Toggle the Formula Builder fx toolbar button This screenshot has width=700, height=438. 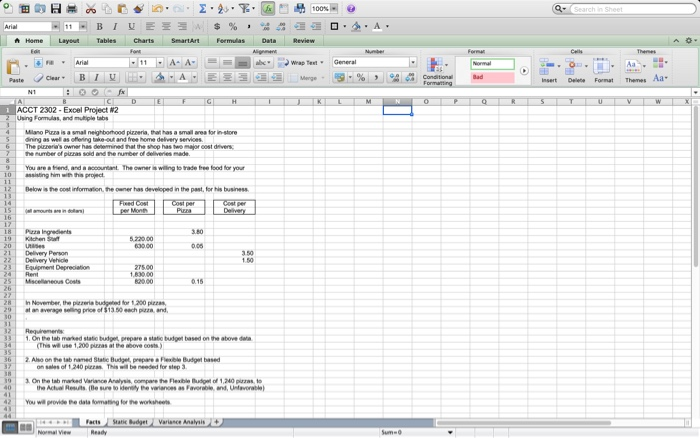(268, 8)
